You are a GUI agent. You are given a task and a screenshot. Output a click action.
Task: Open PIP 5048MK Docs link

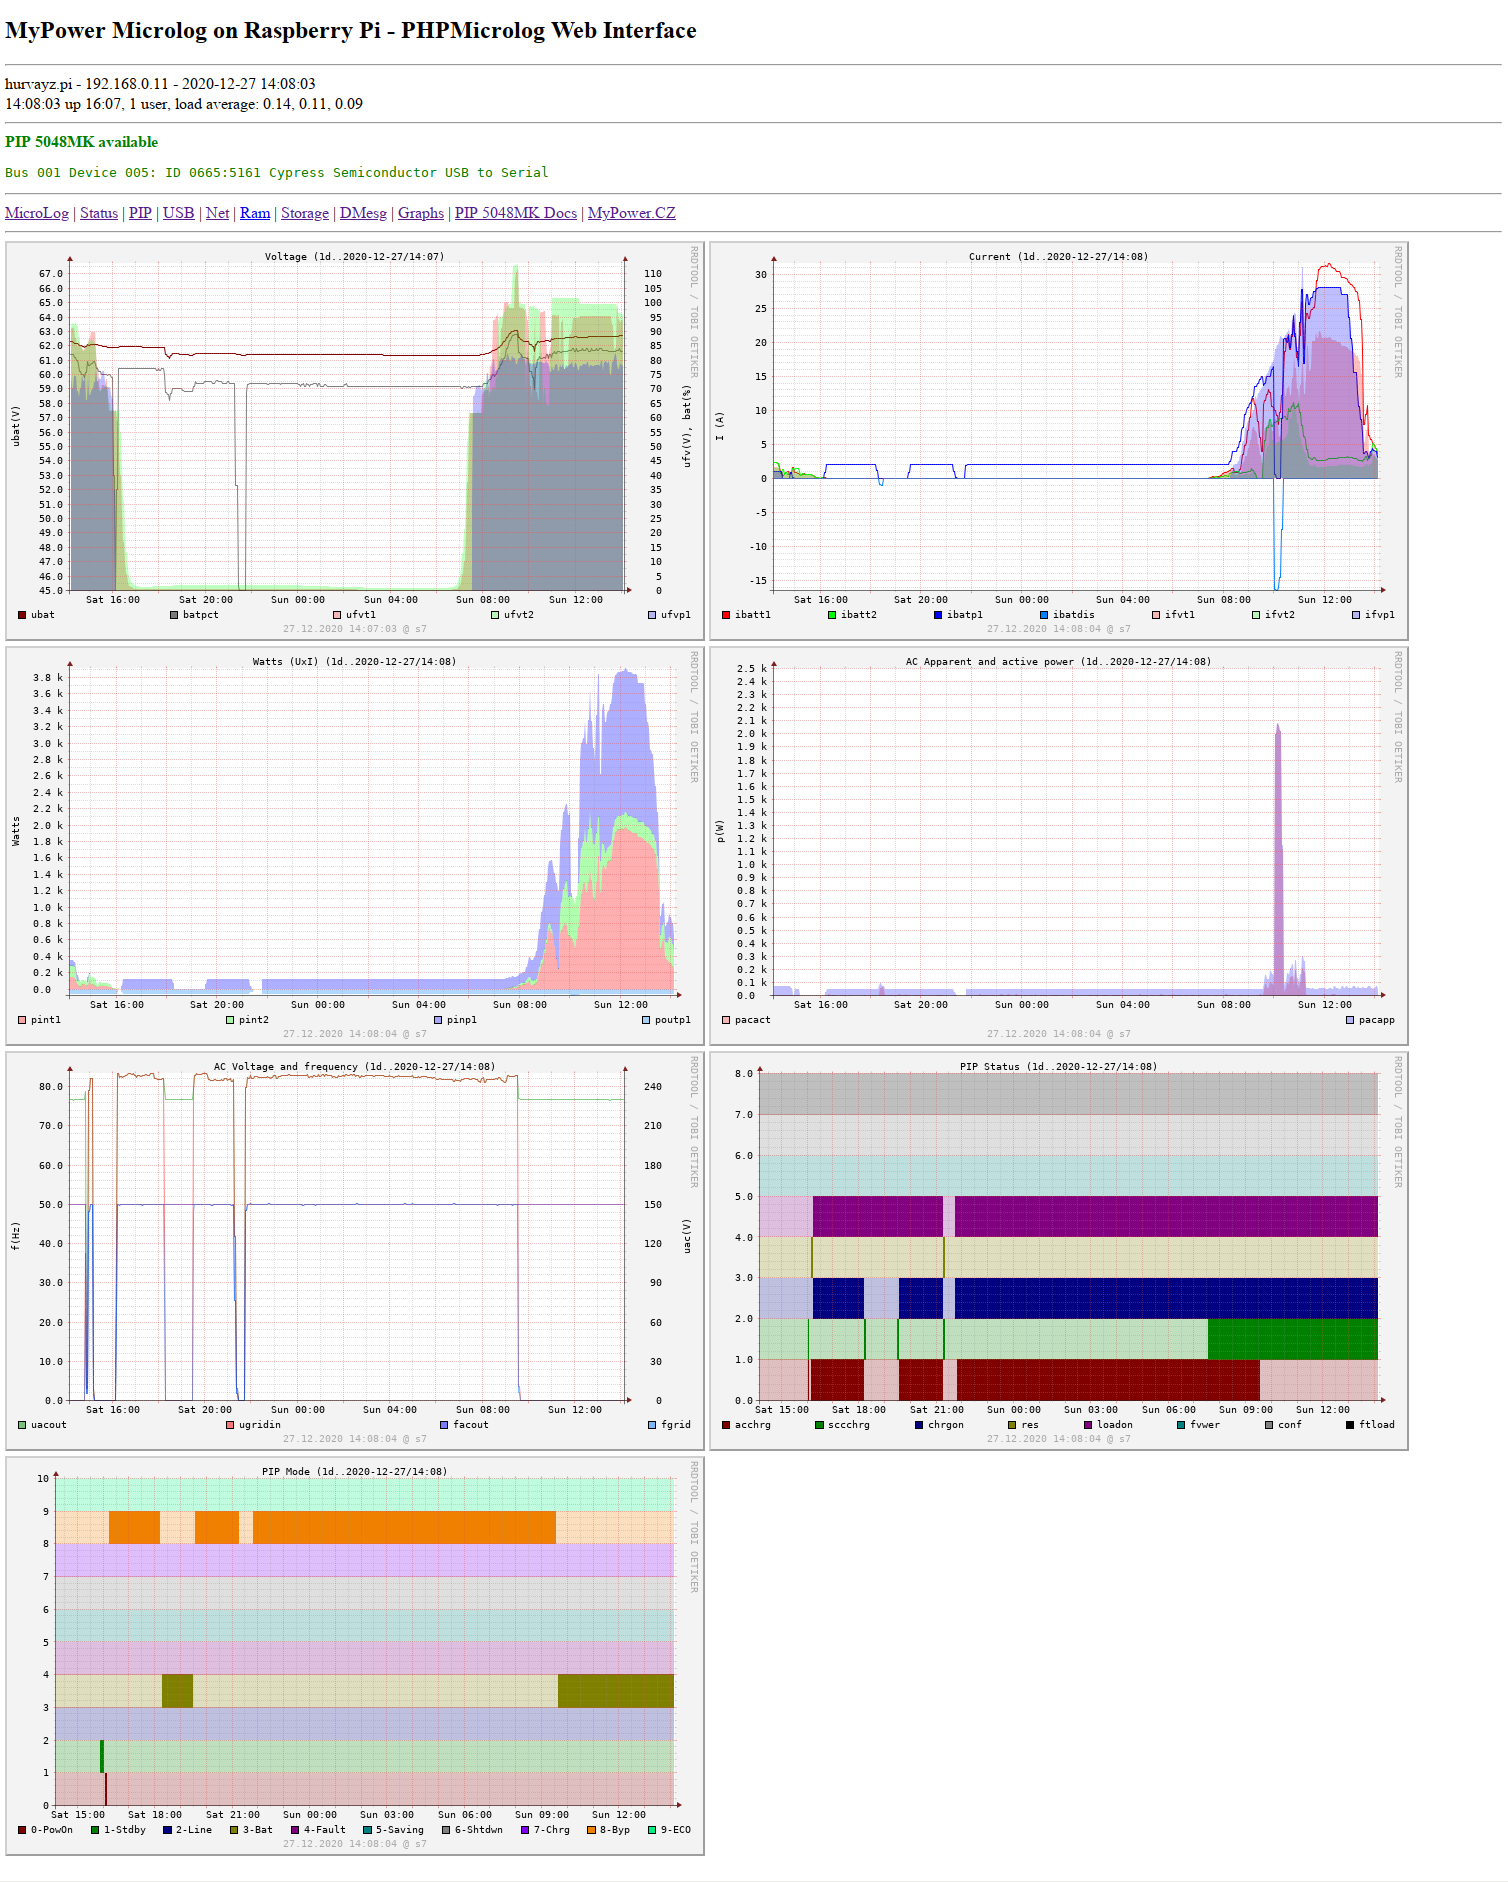[516, 213]
